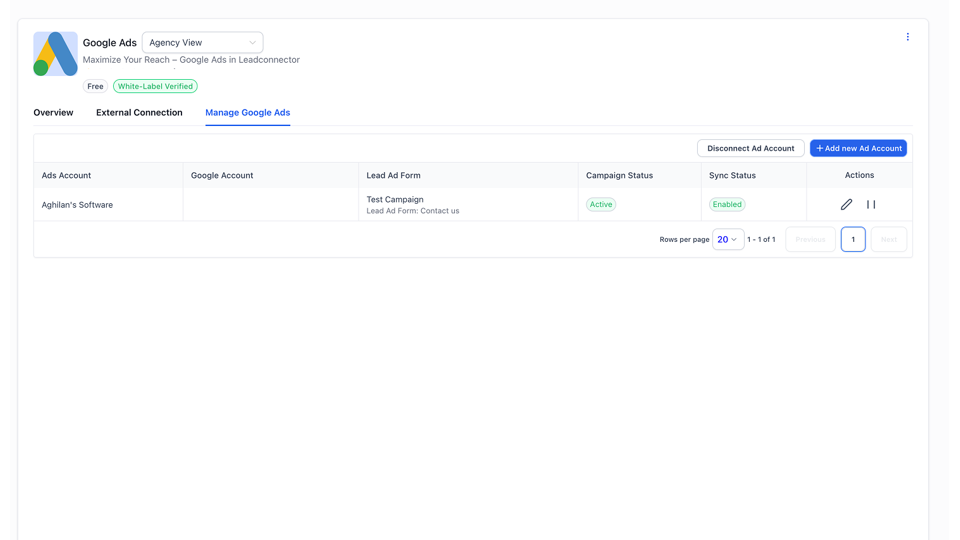Screen dimensions: 960x540
Task: Open the Agency View dropdown
Action: pyautogui.click(x=202, y=43)
